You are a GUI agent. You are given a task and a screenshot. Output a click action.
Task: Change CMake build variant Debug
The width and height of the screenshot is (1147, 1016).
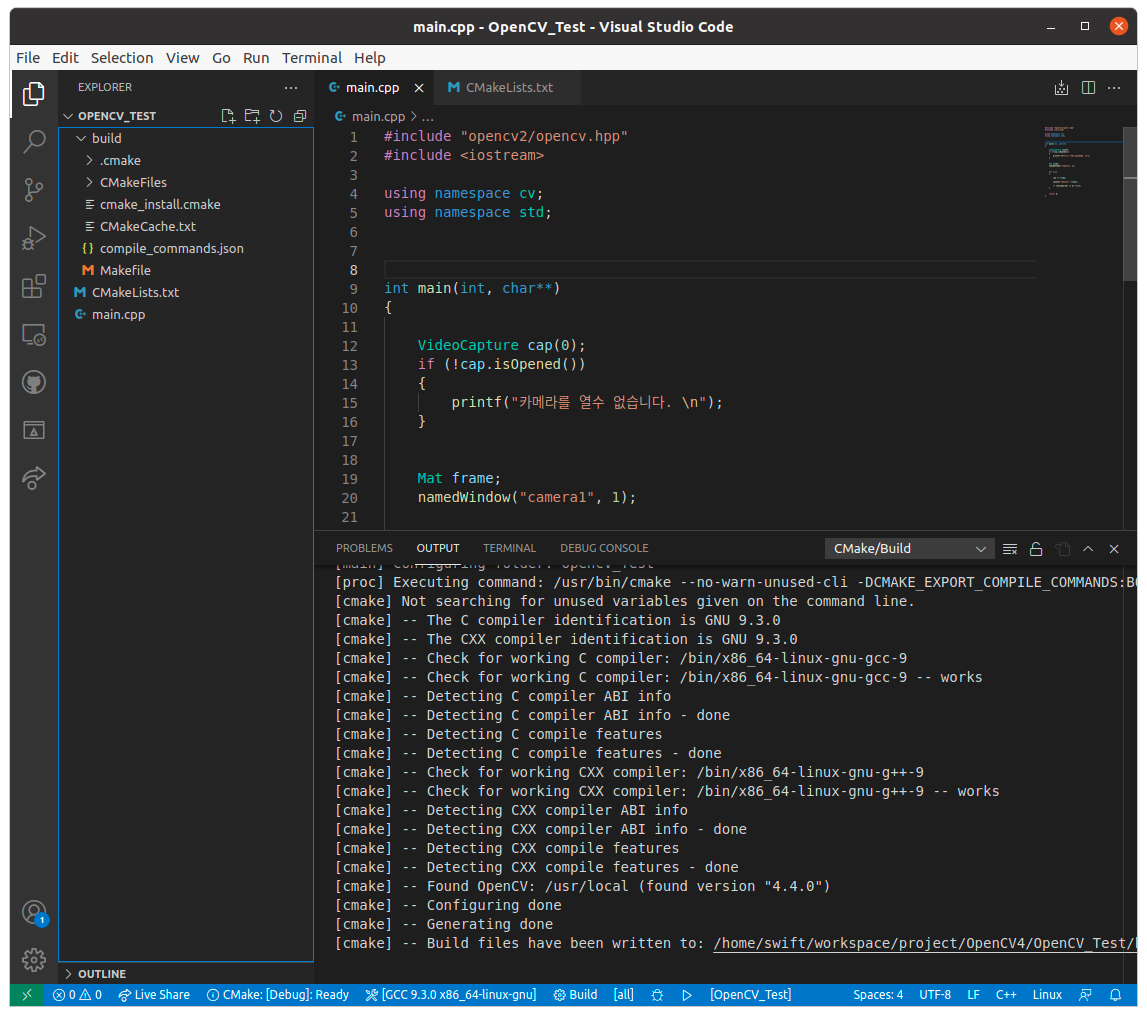pyautogui.click(x=278, y=995)
